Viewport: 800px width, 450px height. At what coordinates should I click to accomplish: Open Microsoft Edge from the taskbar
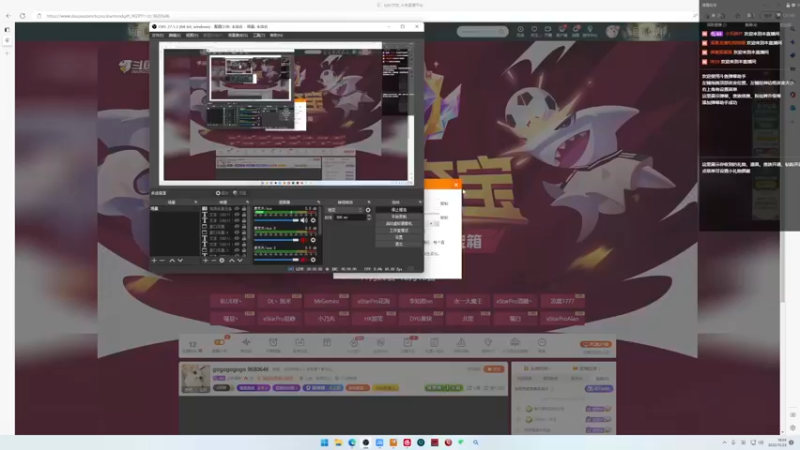352,442
